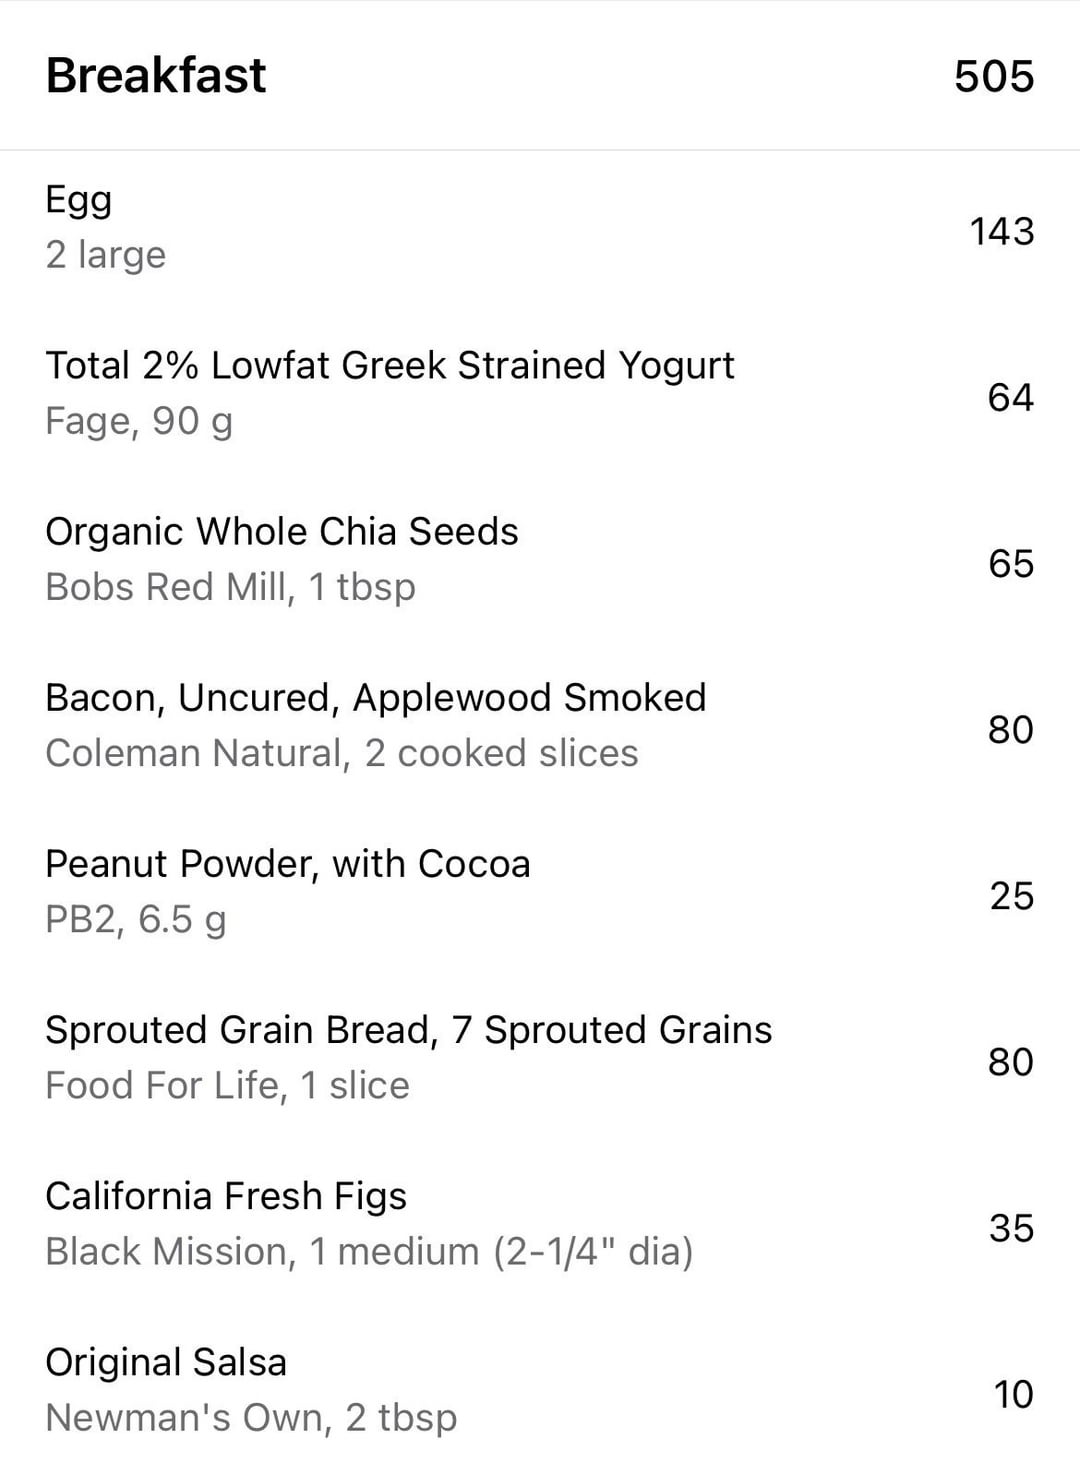Tap the 2 large serving text

[106, 255]
